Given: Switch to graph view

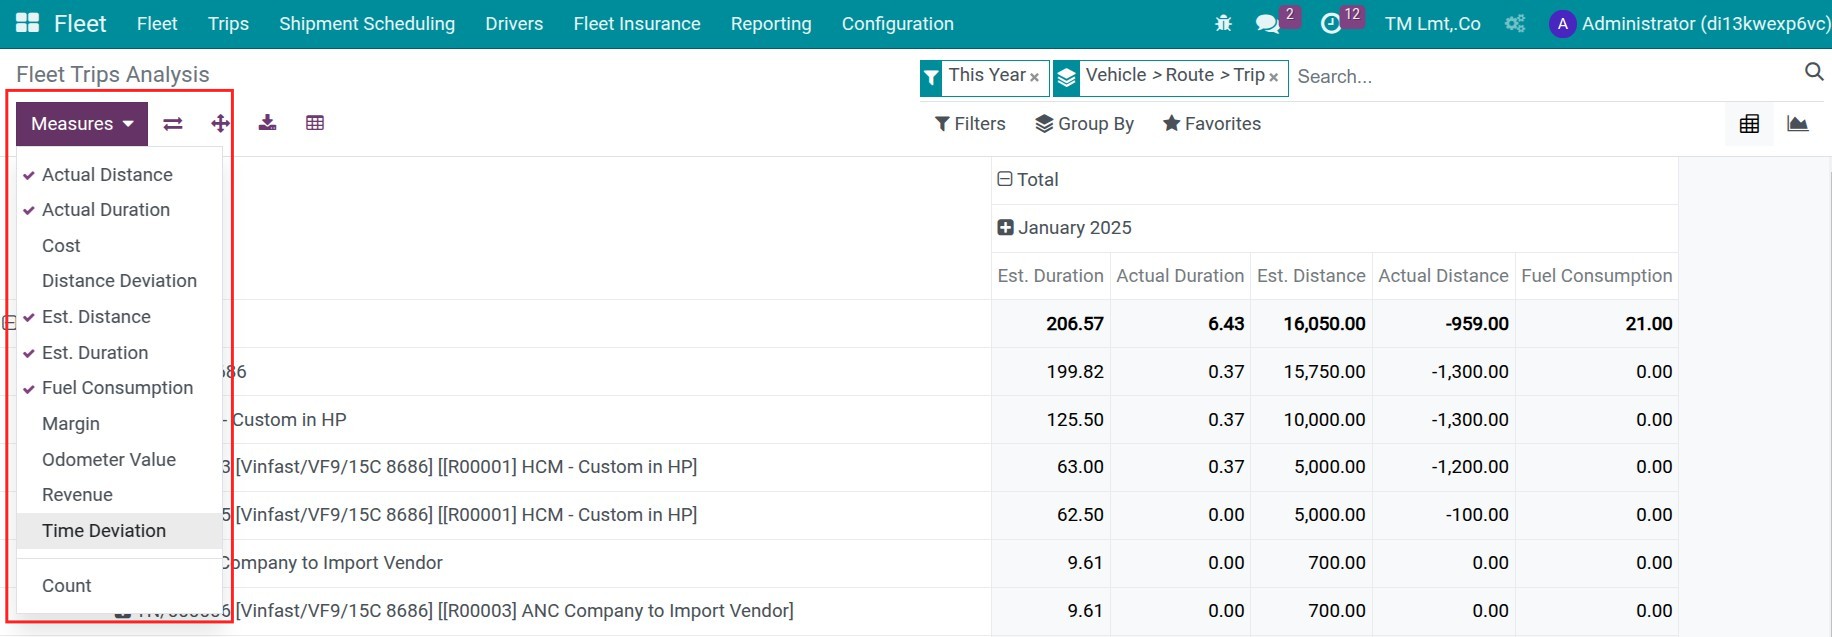Looking at the screenshot, I should click(x=1798, y=124).
